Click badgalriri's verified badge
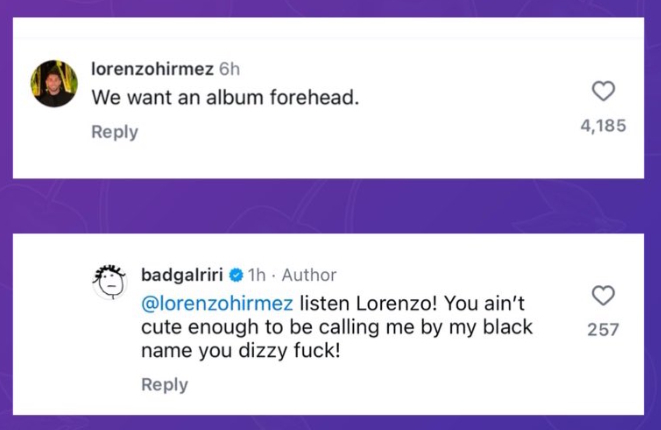661x430 pixels. coord(236,275)
